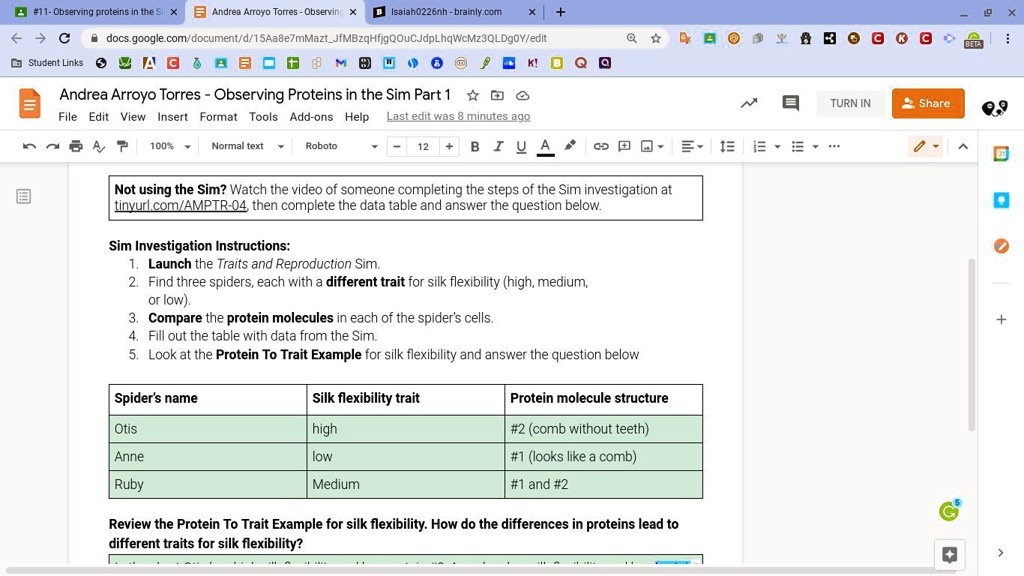1024x576 pixels.
Task: Open the Keep side panel
Action: (x=1001, y=200)
